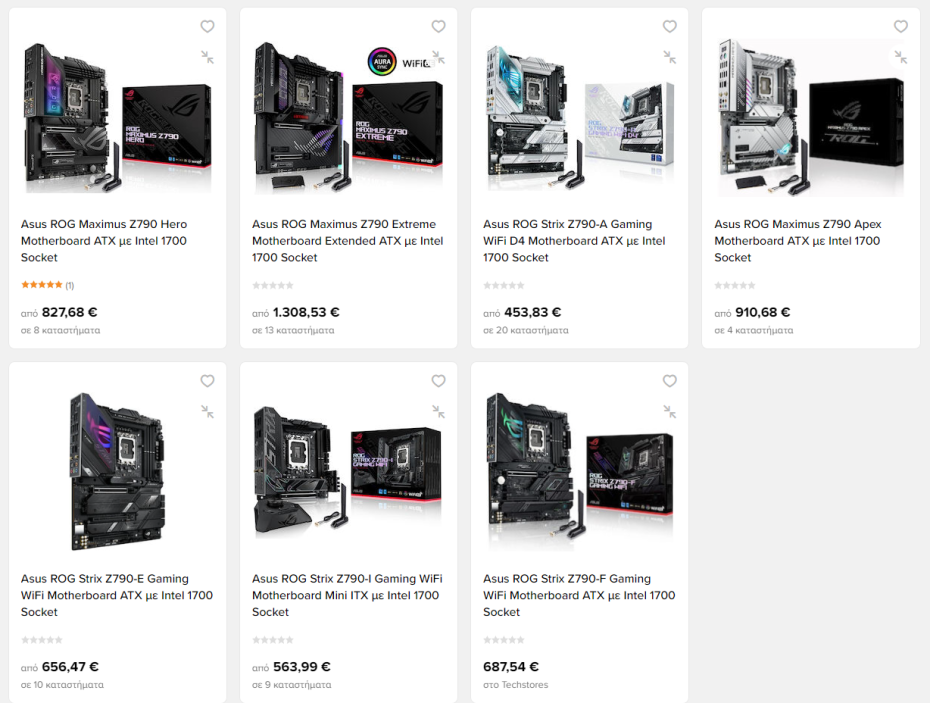Image resolution: width=930 pixels, height=703 pixels.
Task: Open 563,99 € price on Strix Z790-I
Action: tap(301, 667)
